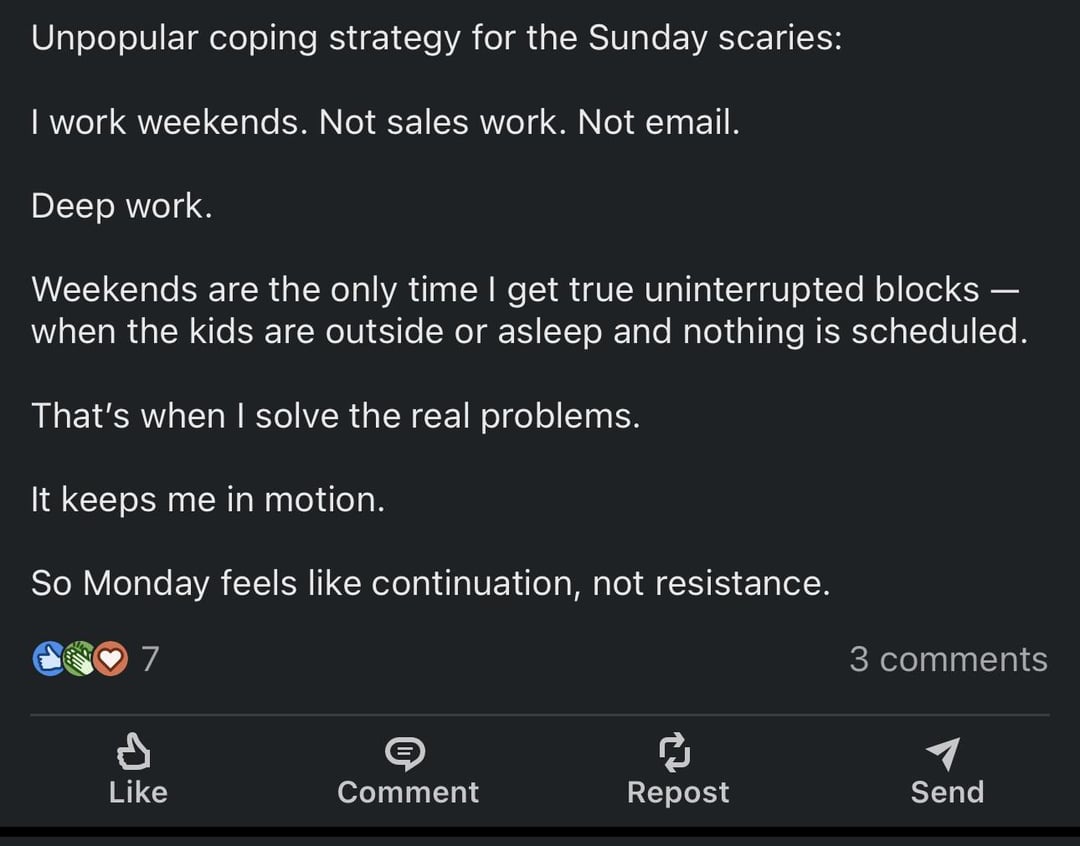Image resolution: width=1080 pixels, height=846 pixels.
Task: Tap the paper plane Send icon
Action: pos(946,752)
